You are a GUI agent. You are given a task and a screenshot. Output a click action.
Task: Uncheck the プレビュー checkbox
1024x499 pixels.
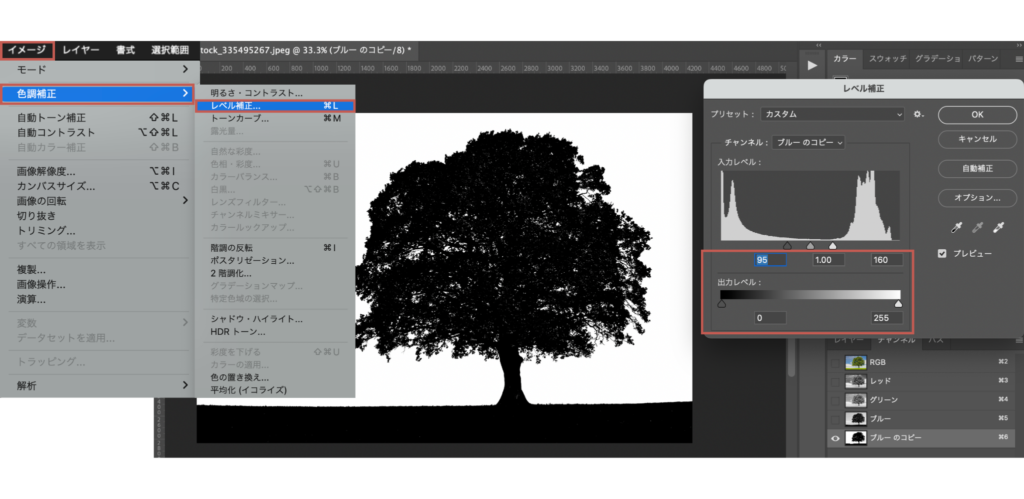coord(942,254)
